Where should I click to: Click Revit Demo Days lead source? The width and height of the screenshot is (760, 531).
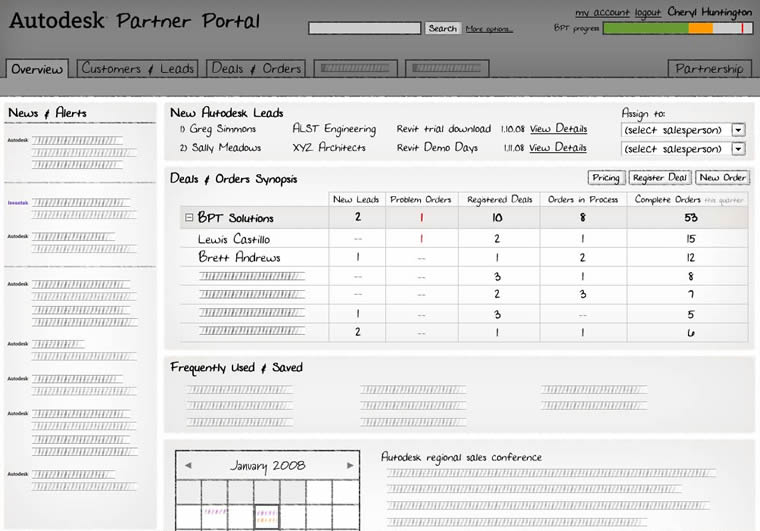tap(437, 147)
